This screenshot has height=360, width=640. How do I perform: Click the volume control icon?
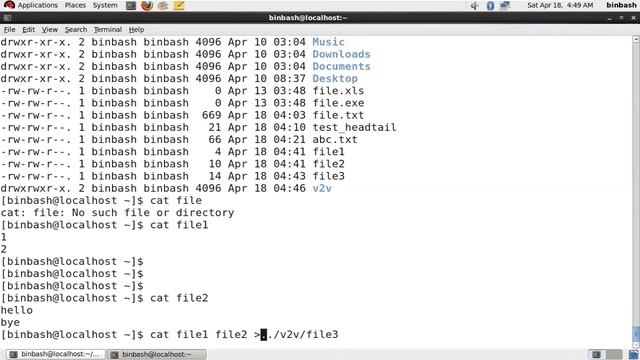click(474, 5)
